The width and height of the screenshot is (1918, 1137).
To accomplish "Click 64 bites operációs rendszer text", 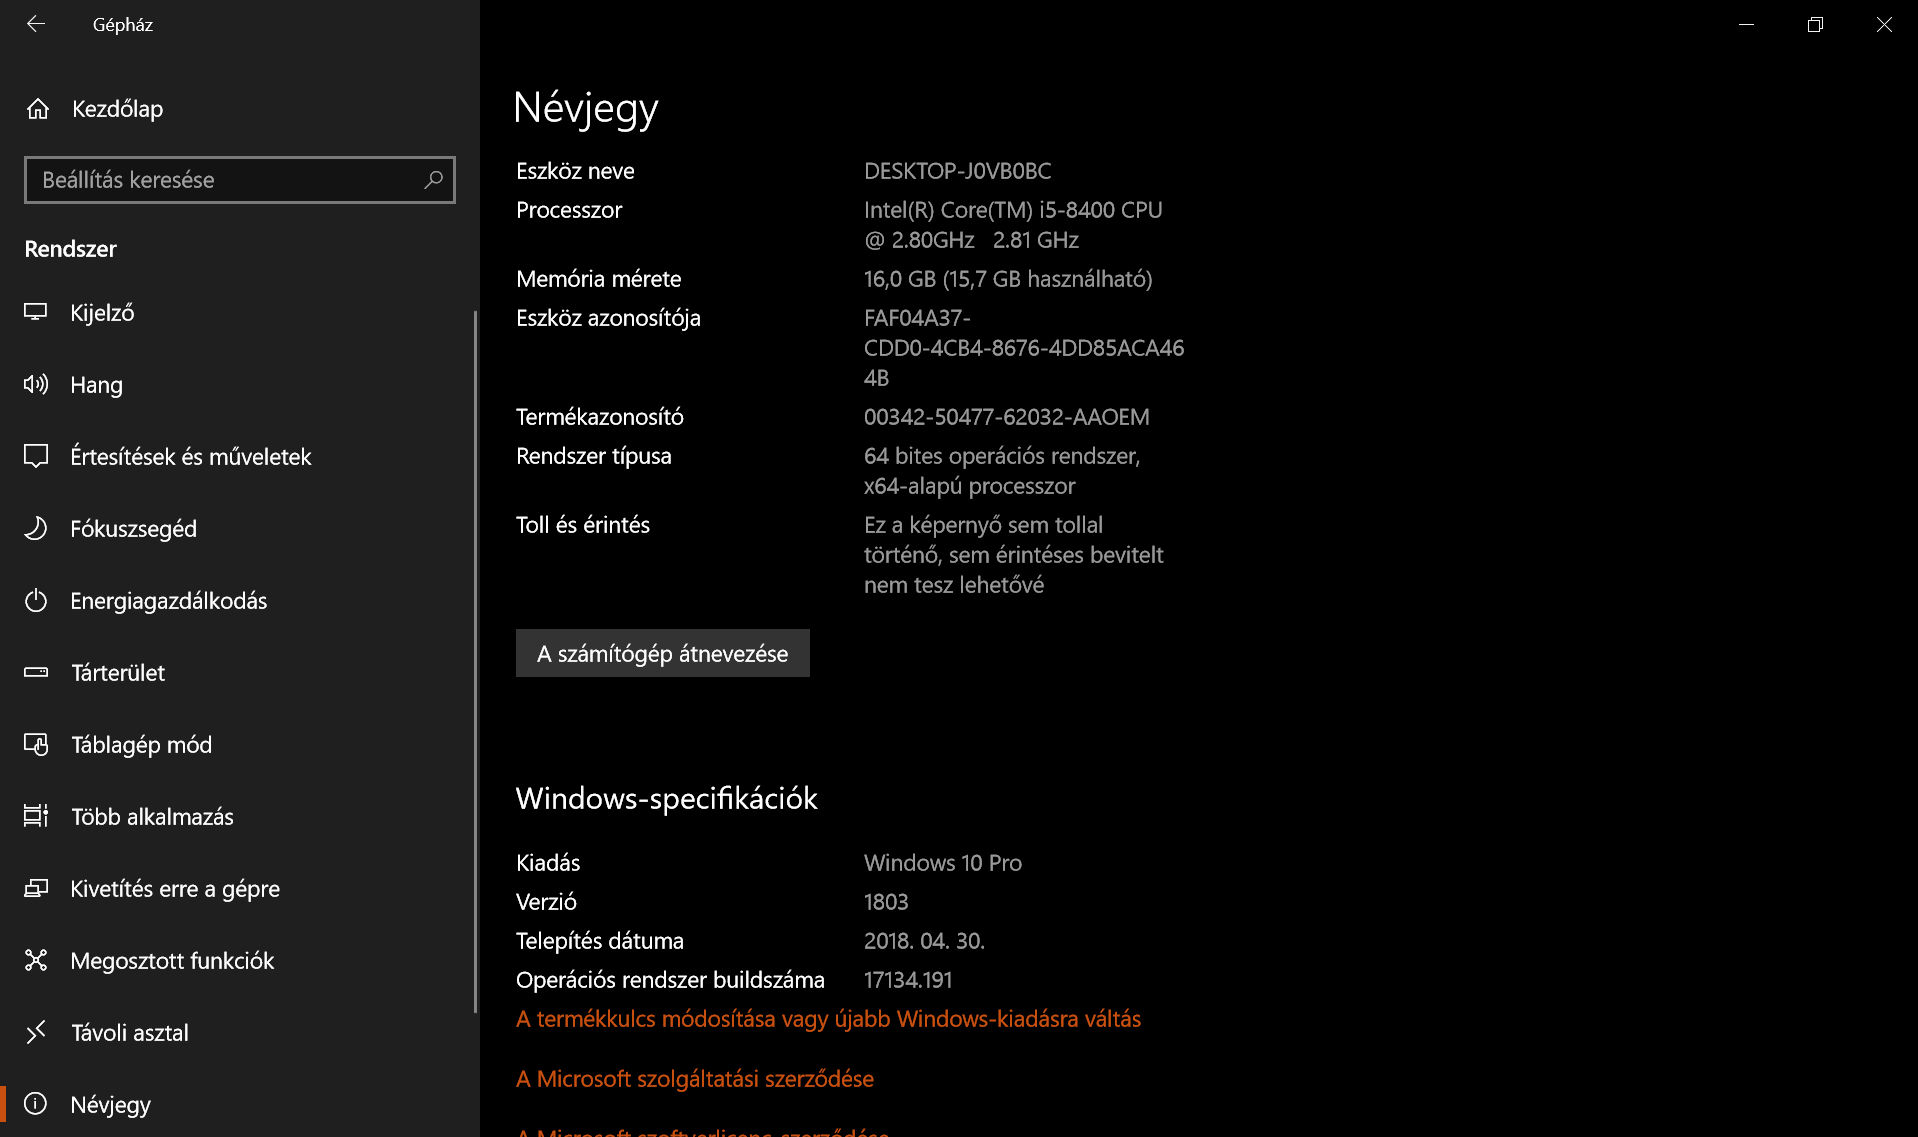I will (1002, 471).
